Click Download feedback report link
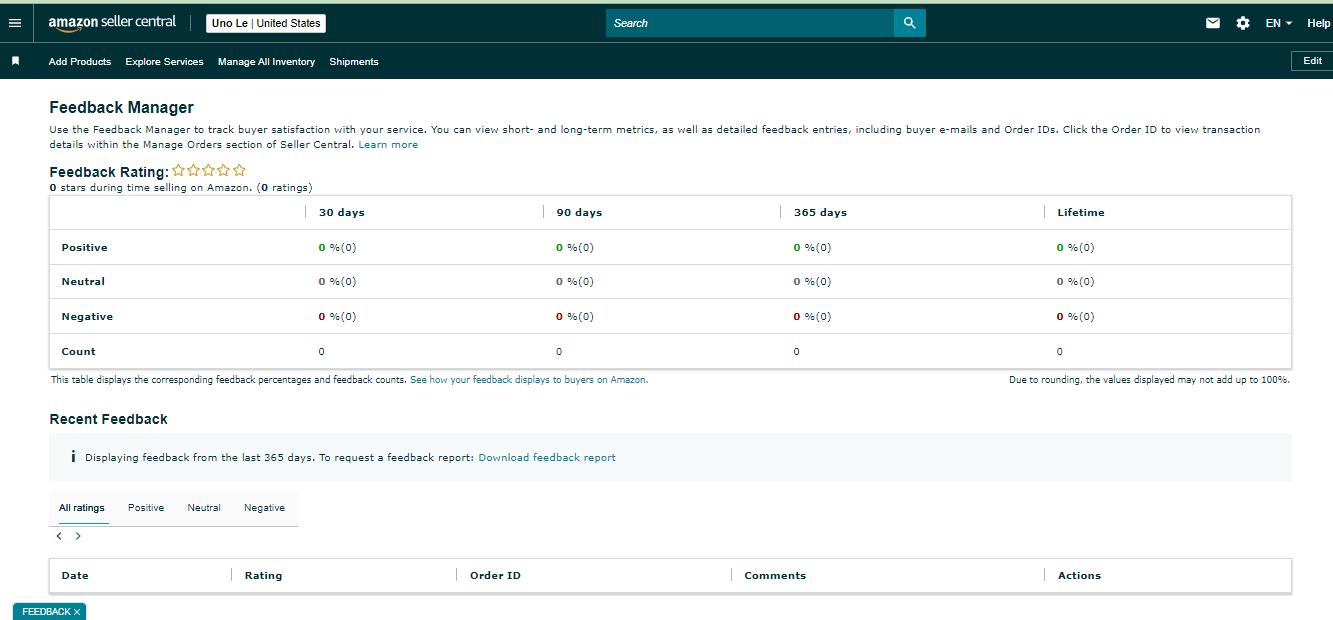 tap(547, 458)
